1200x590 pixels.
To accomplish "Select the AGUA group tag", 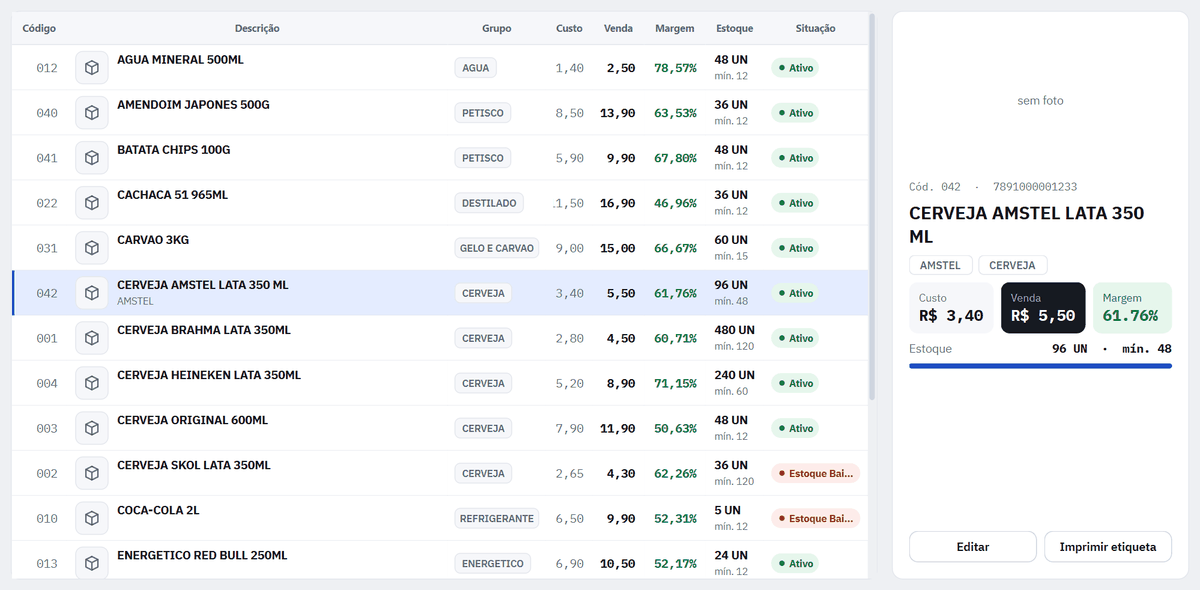I will (x=475, y=68).
